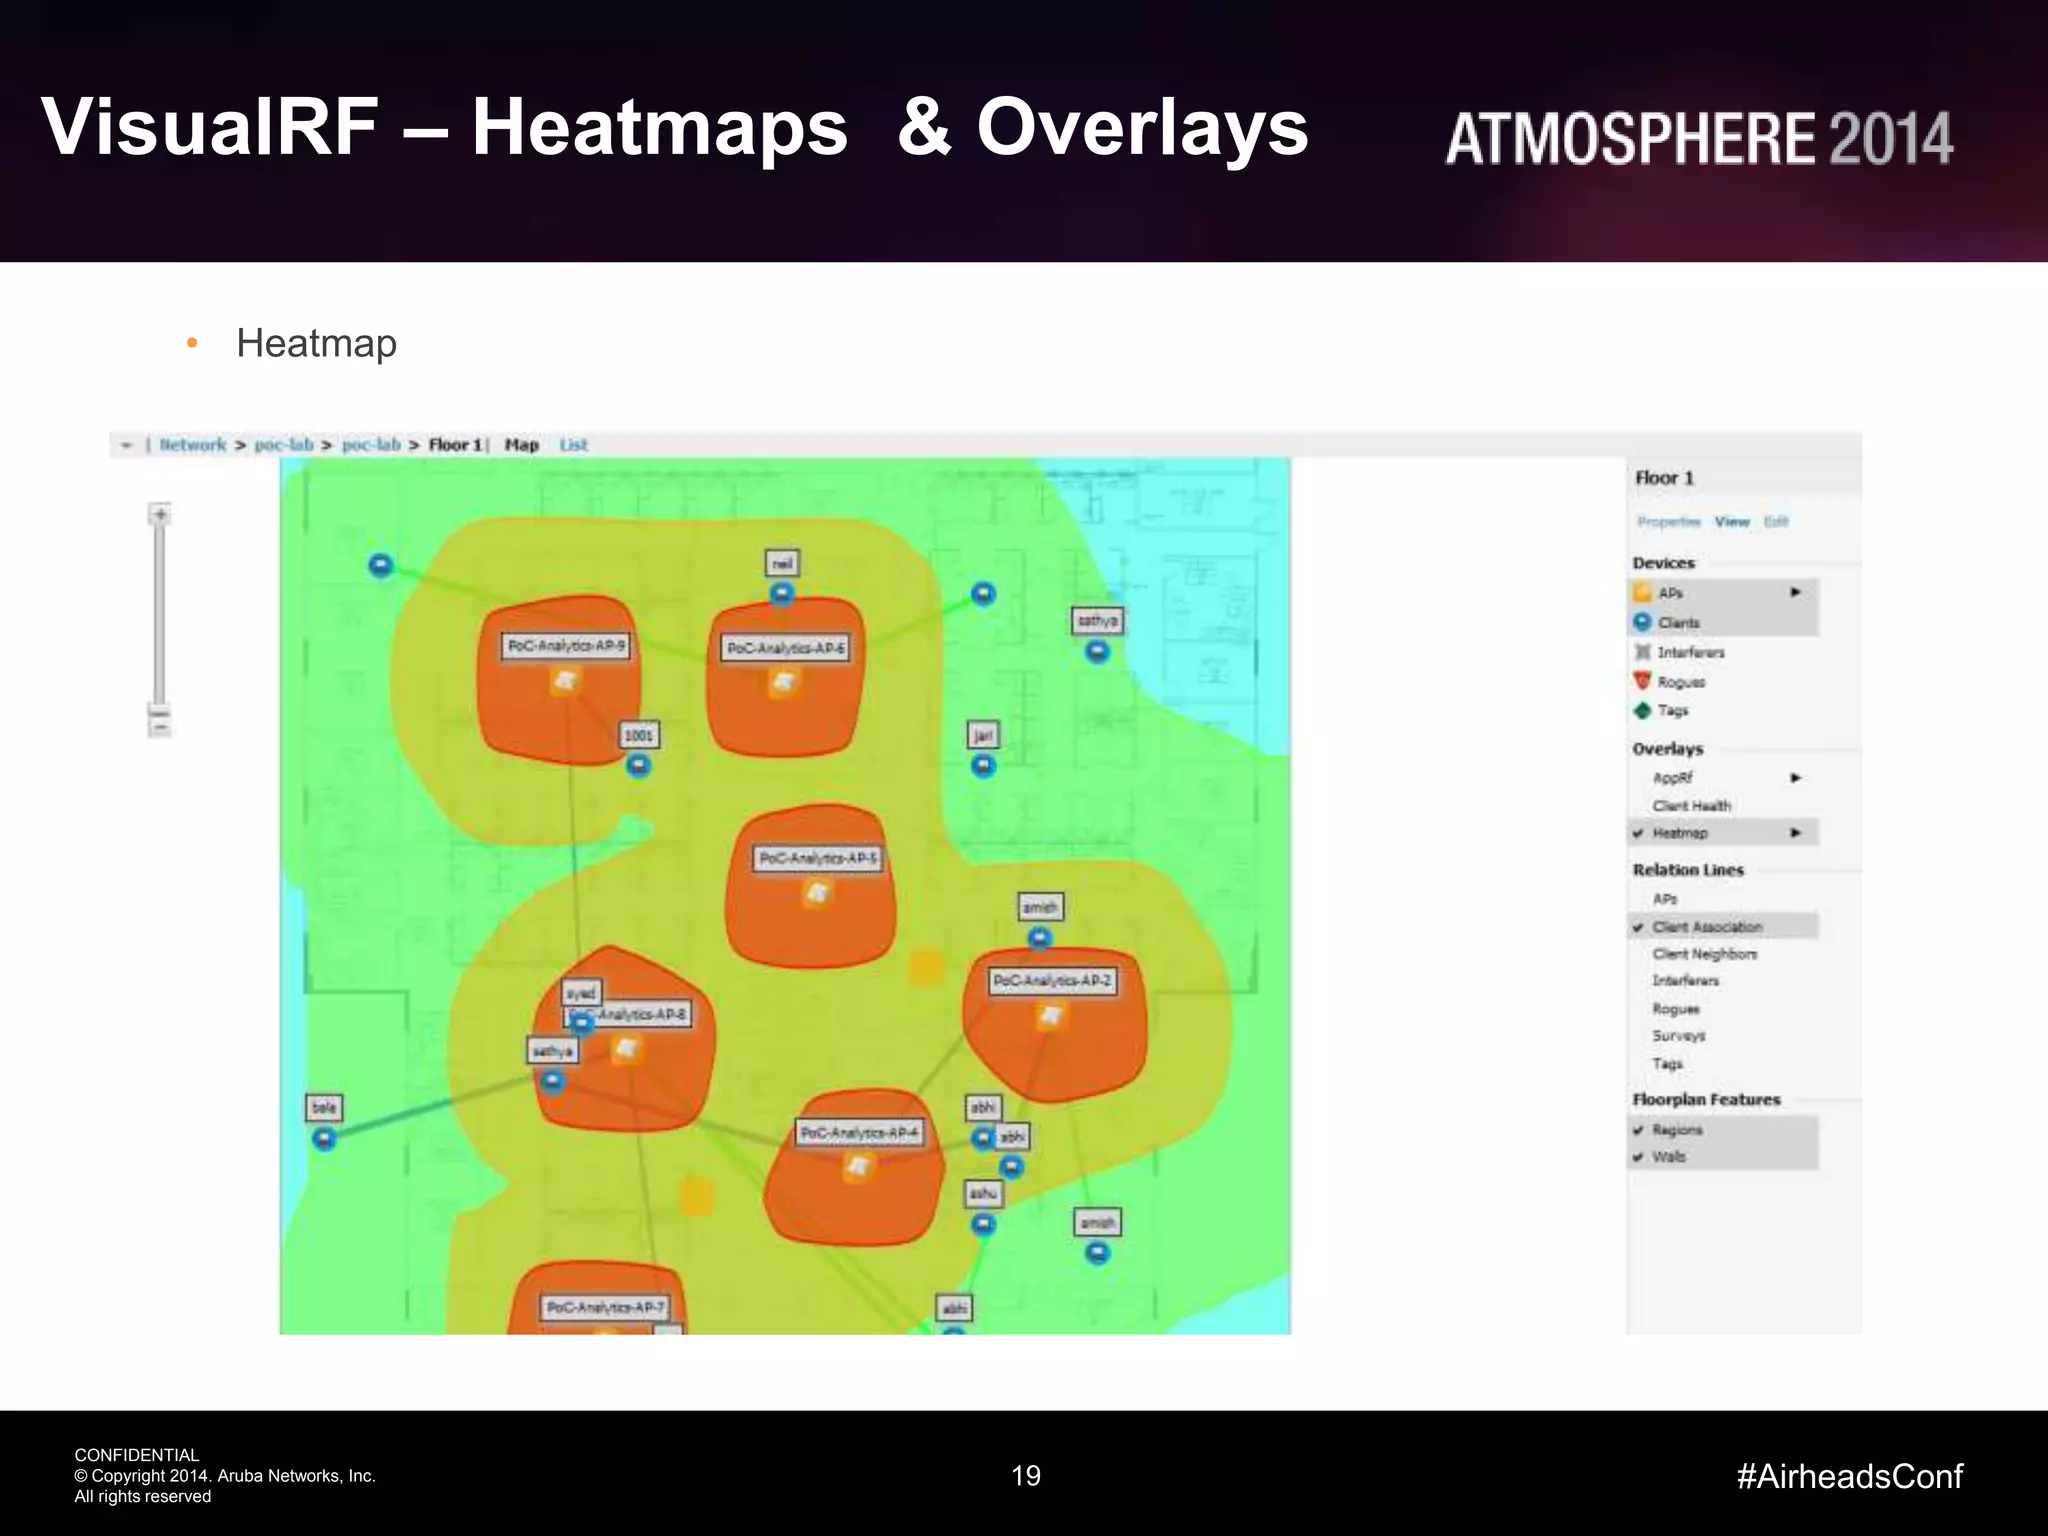Open second poc-lab breadcrumb link
2048x1536 pixels.
371,445
